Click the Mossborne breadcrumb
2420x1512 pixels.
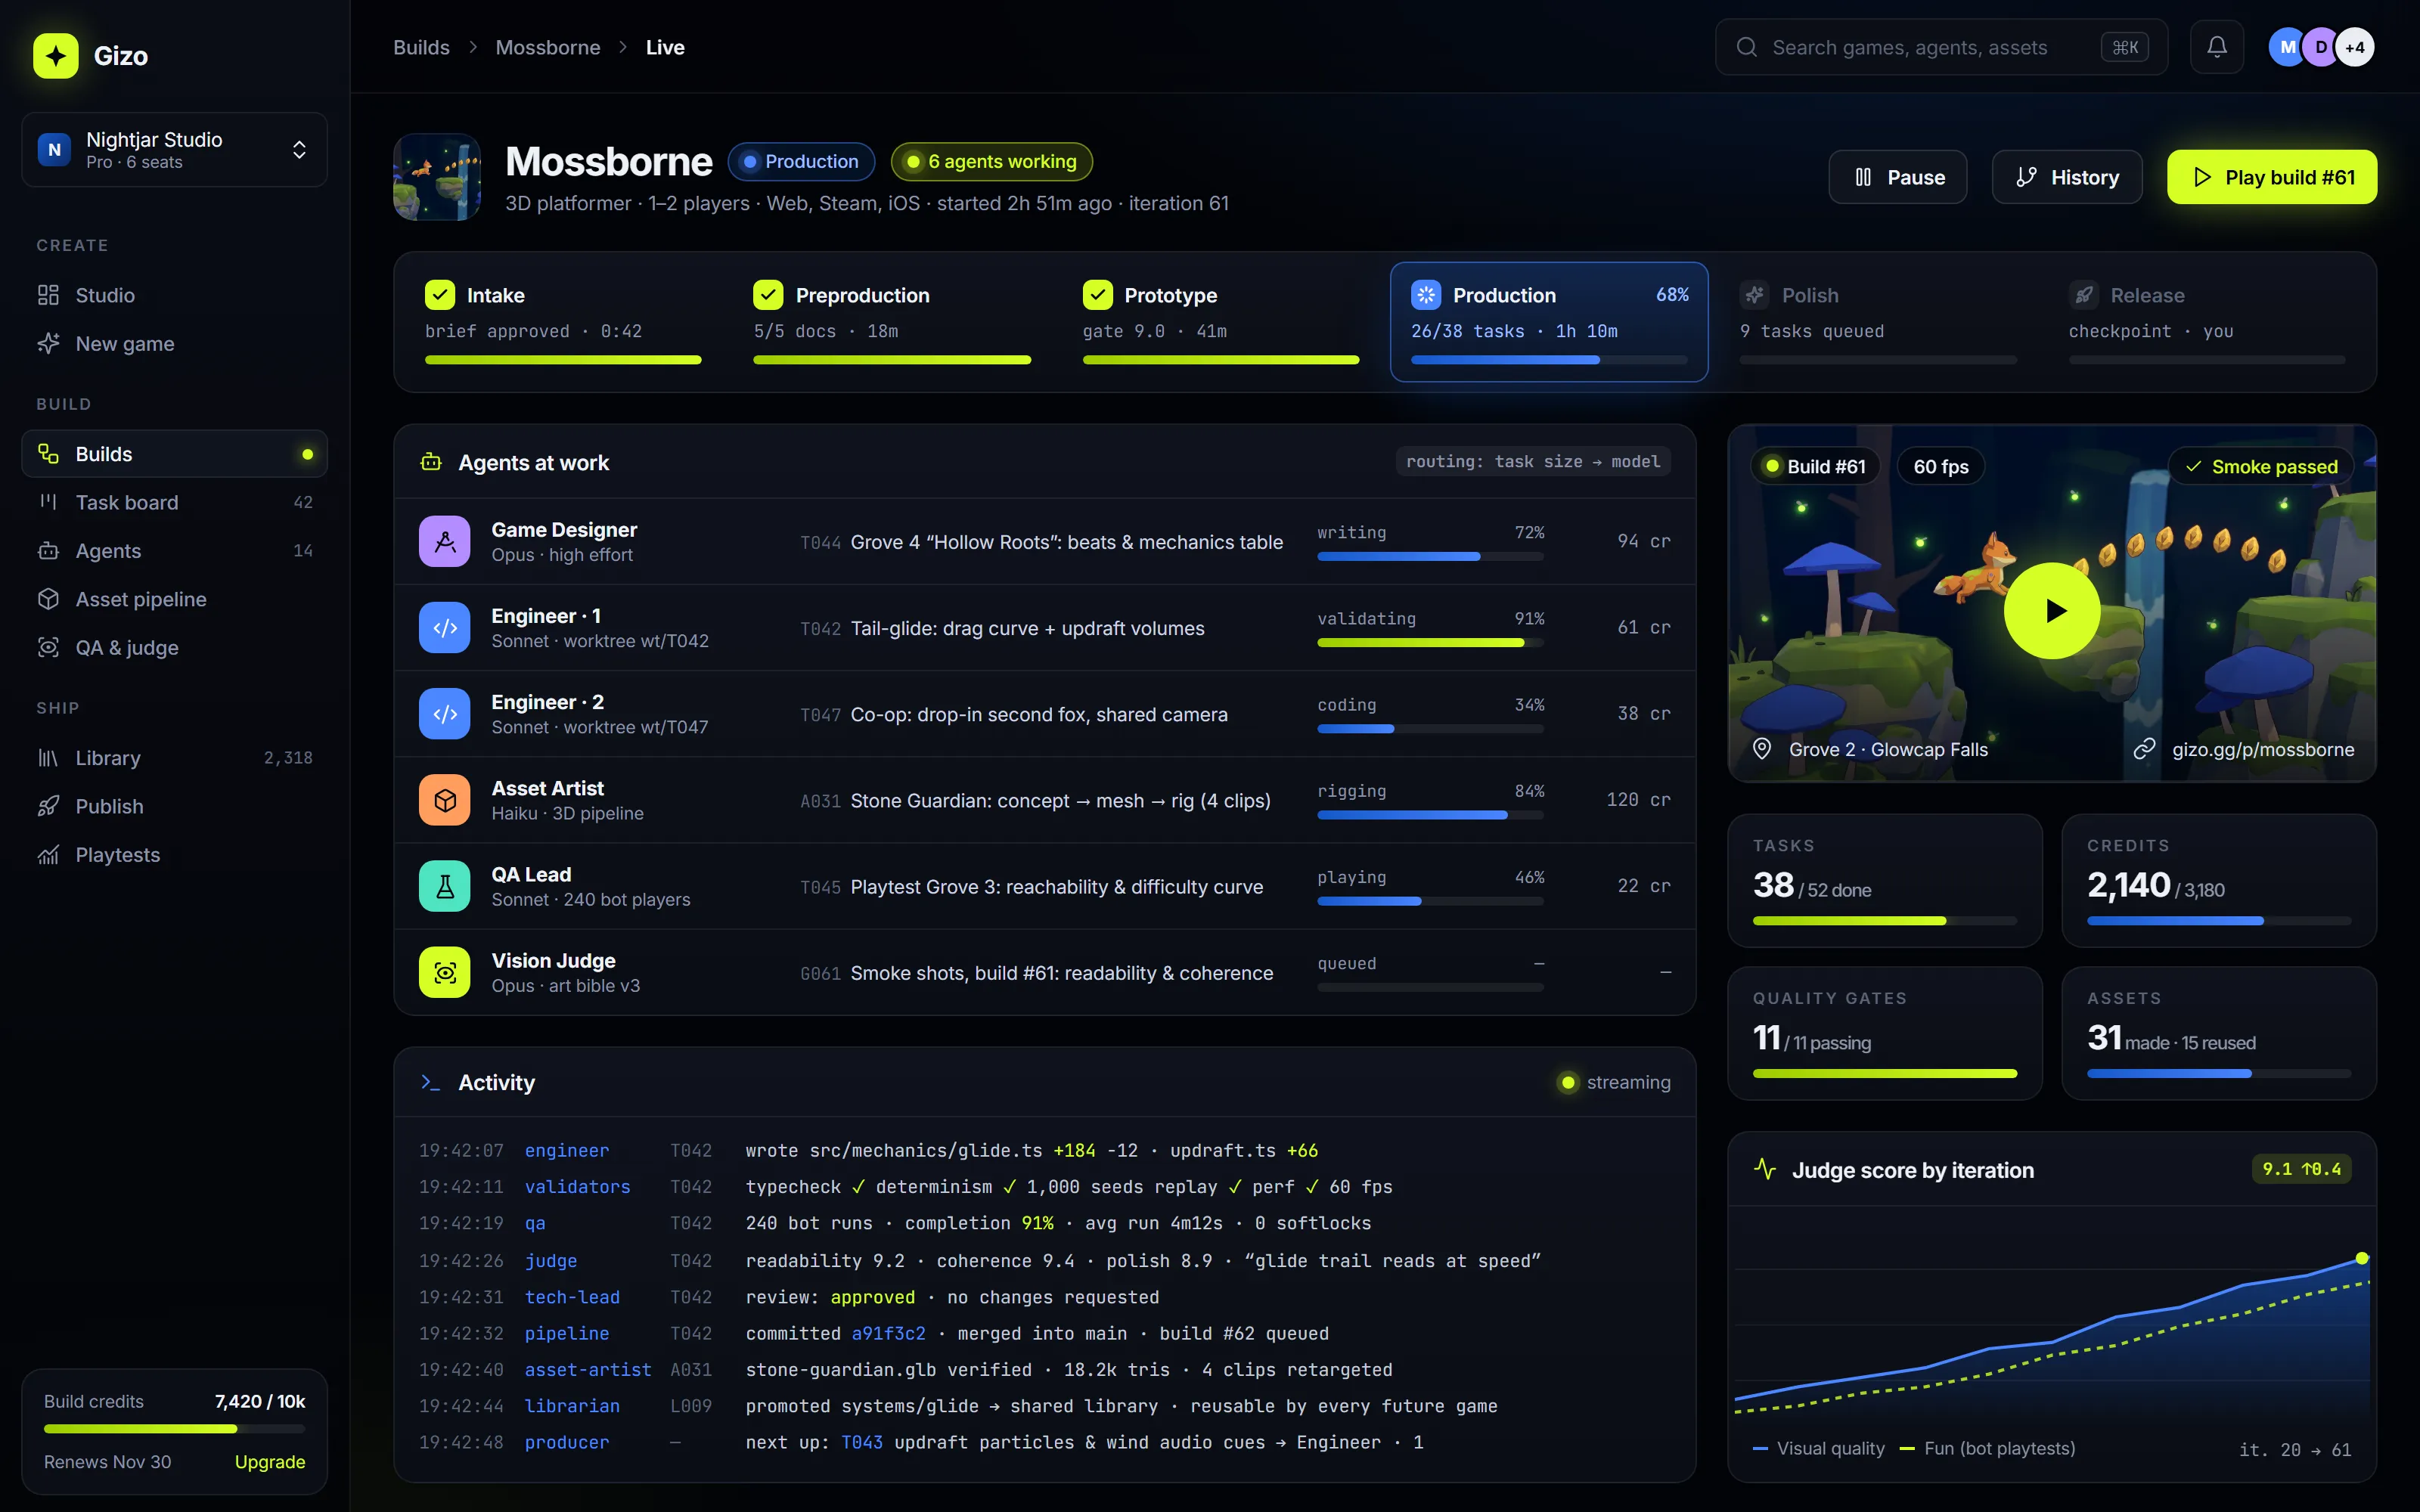click(548, 47)
